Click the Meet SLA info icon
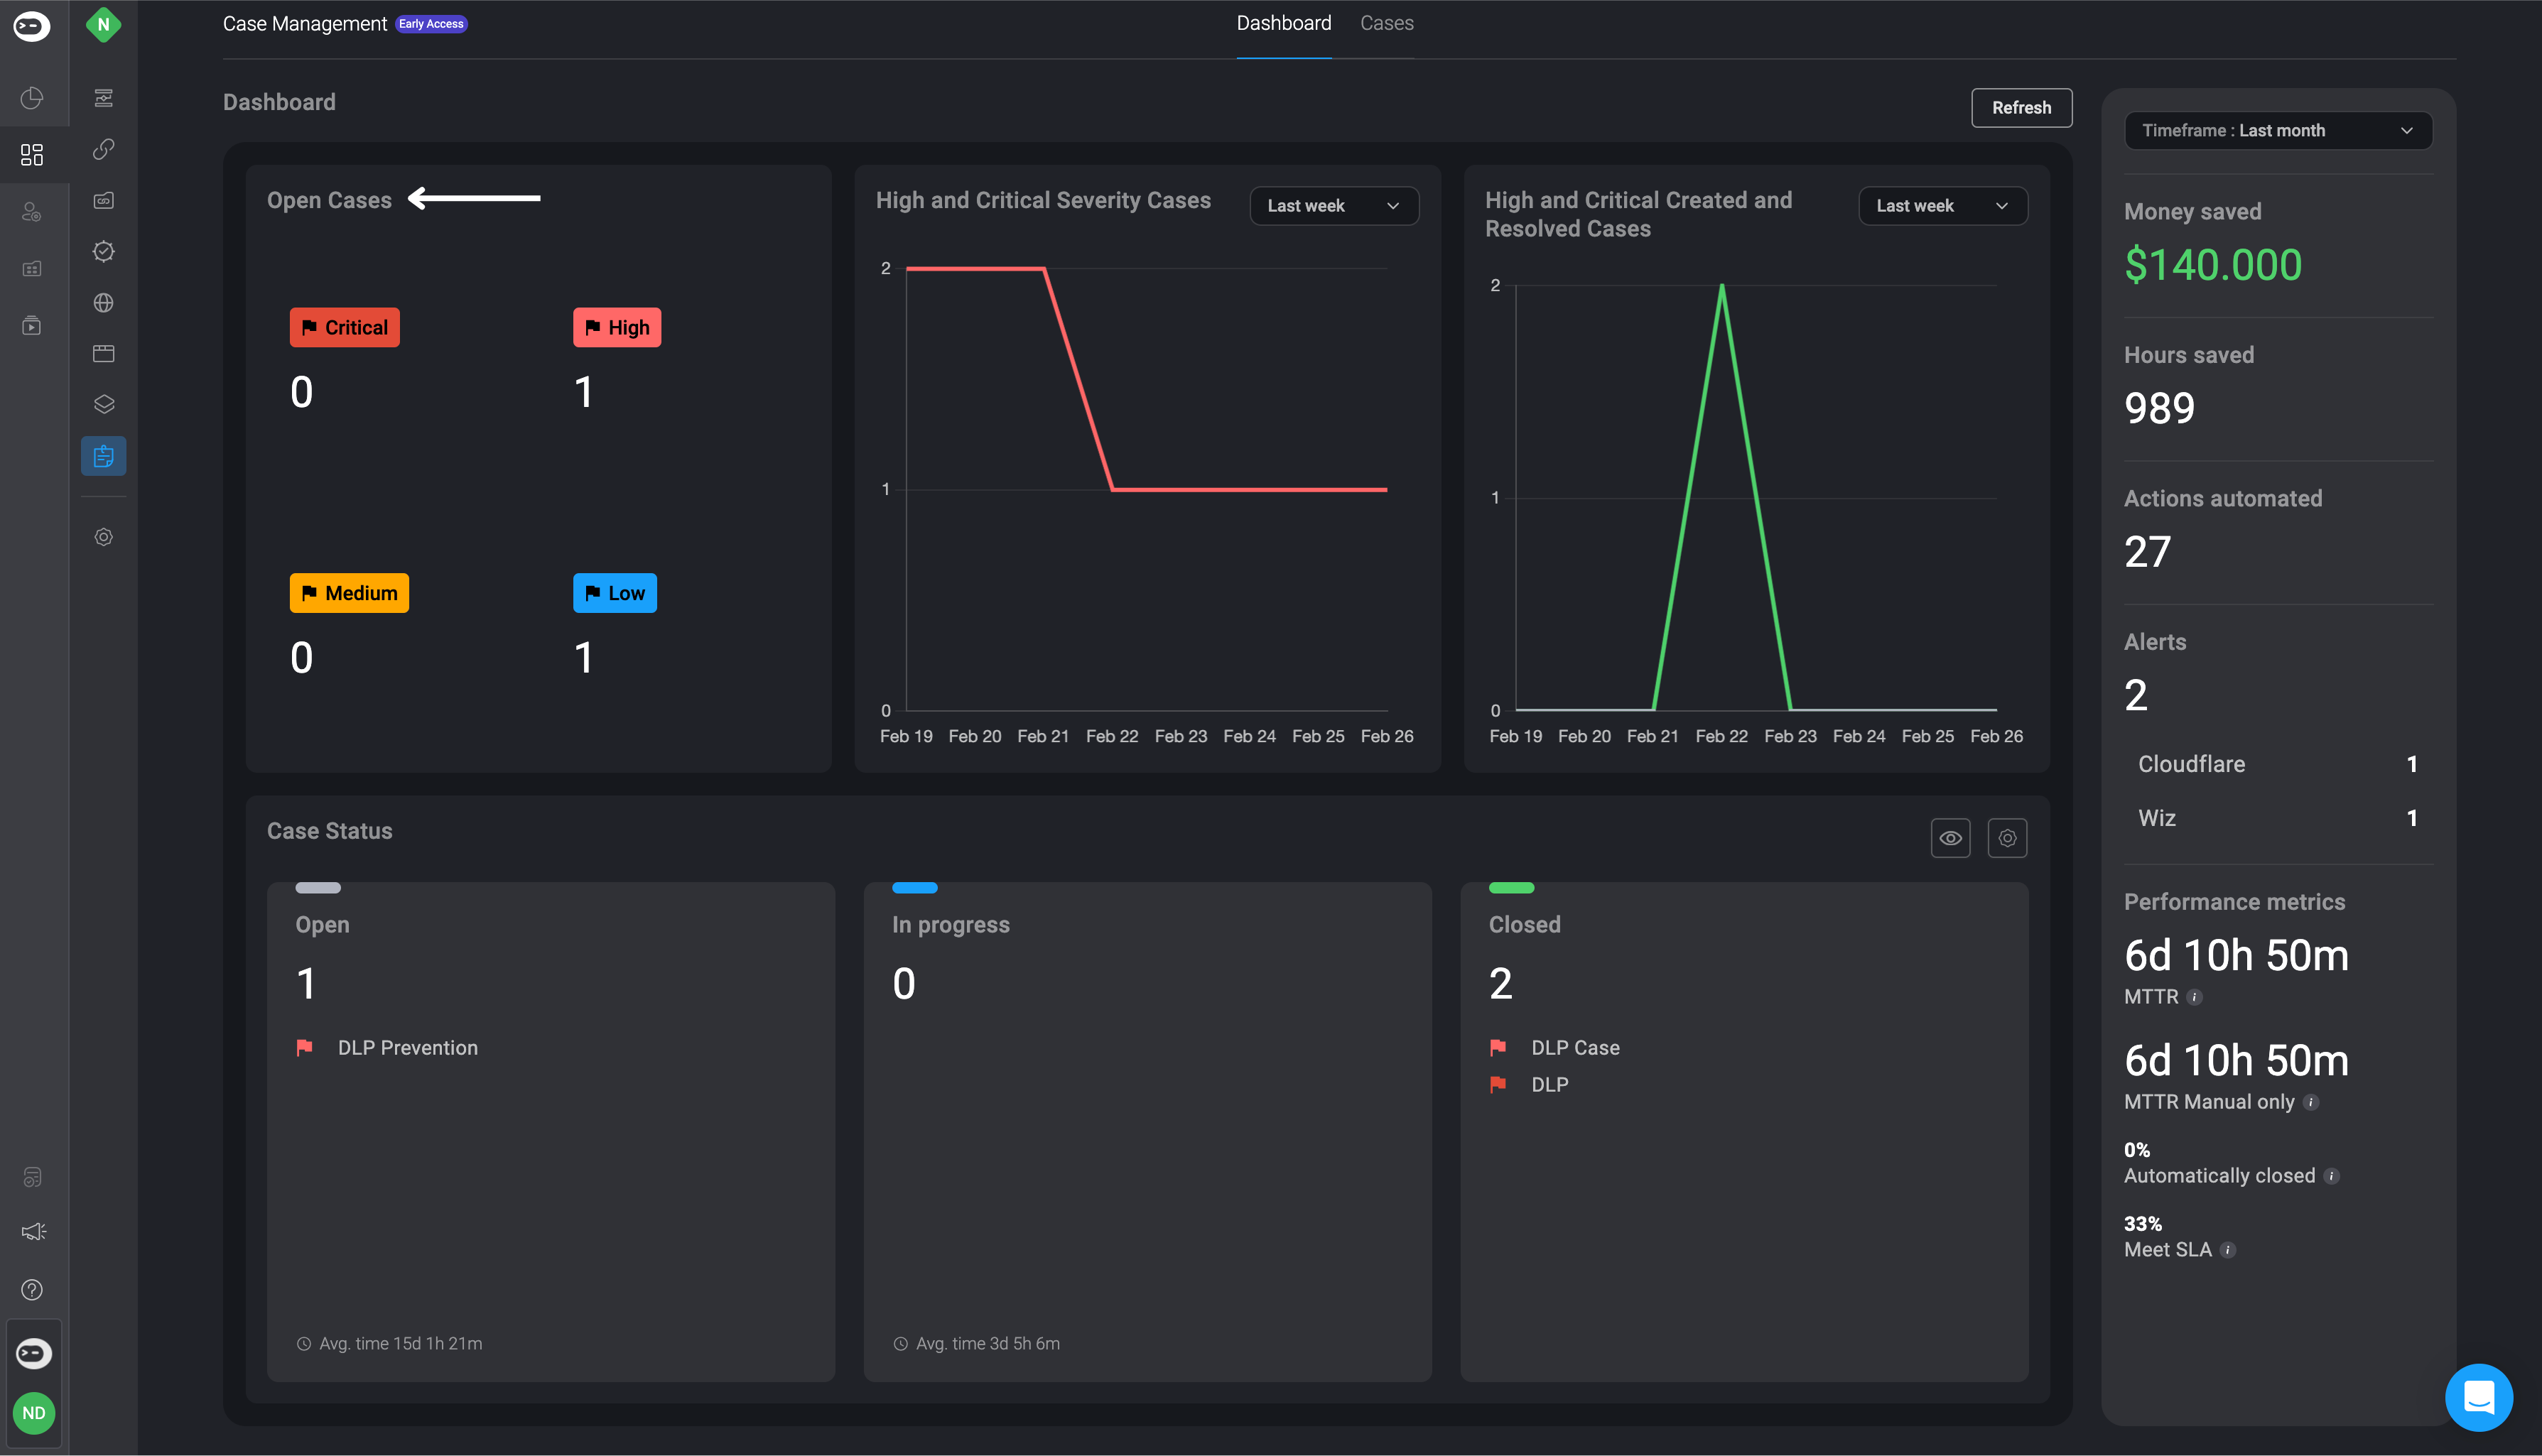This screenshot has width=2542, height=1456. tap(2228, 1250)
